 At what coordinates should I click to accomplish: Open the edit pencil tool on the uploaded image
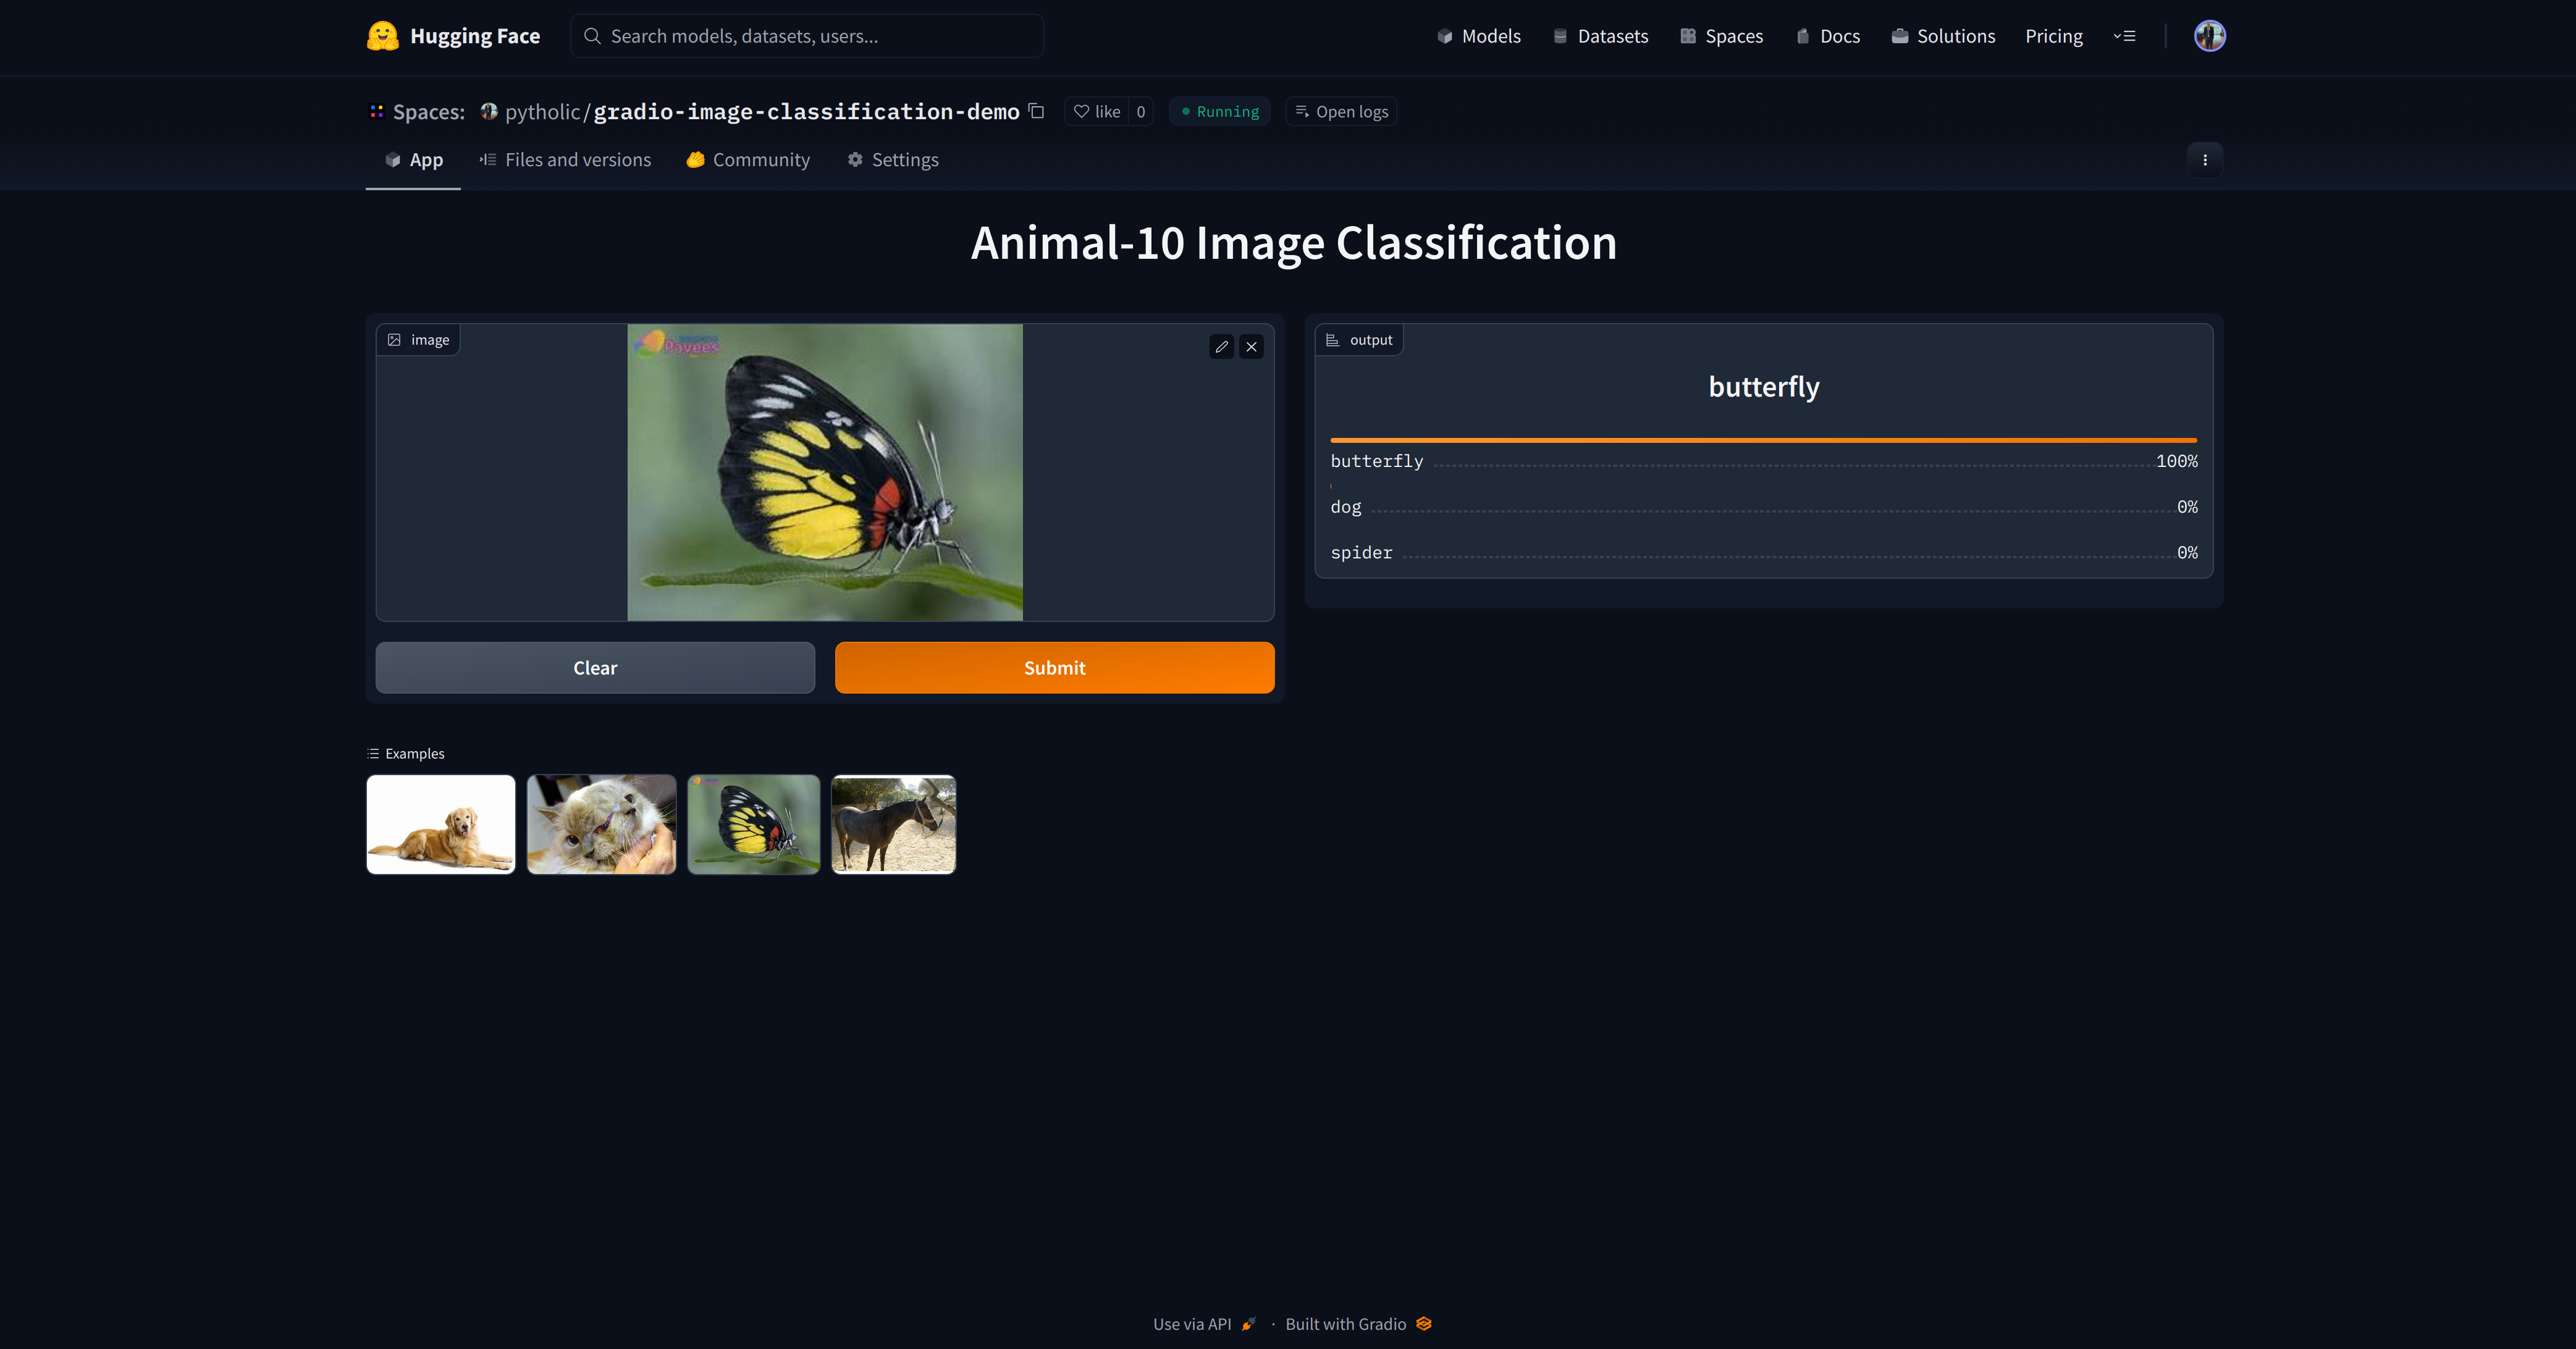coord(1221,347)
